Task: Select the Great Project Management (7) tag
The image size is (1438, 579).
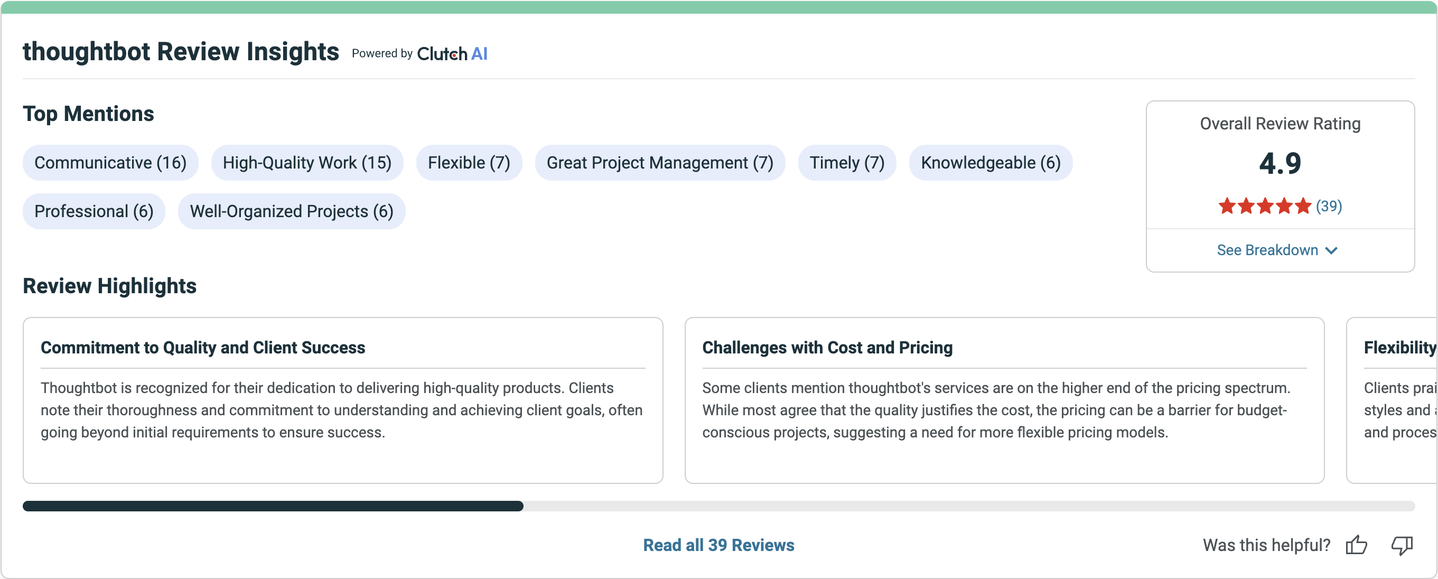Action: pos(660,163)
